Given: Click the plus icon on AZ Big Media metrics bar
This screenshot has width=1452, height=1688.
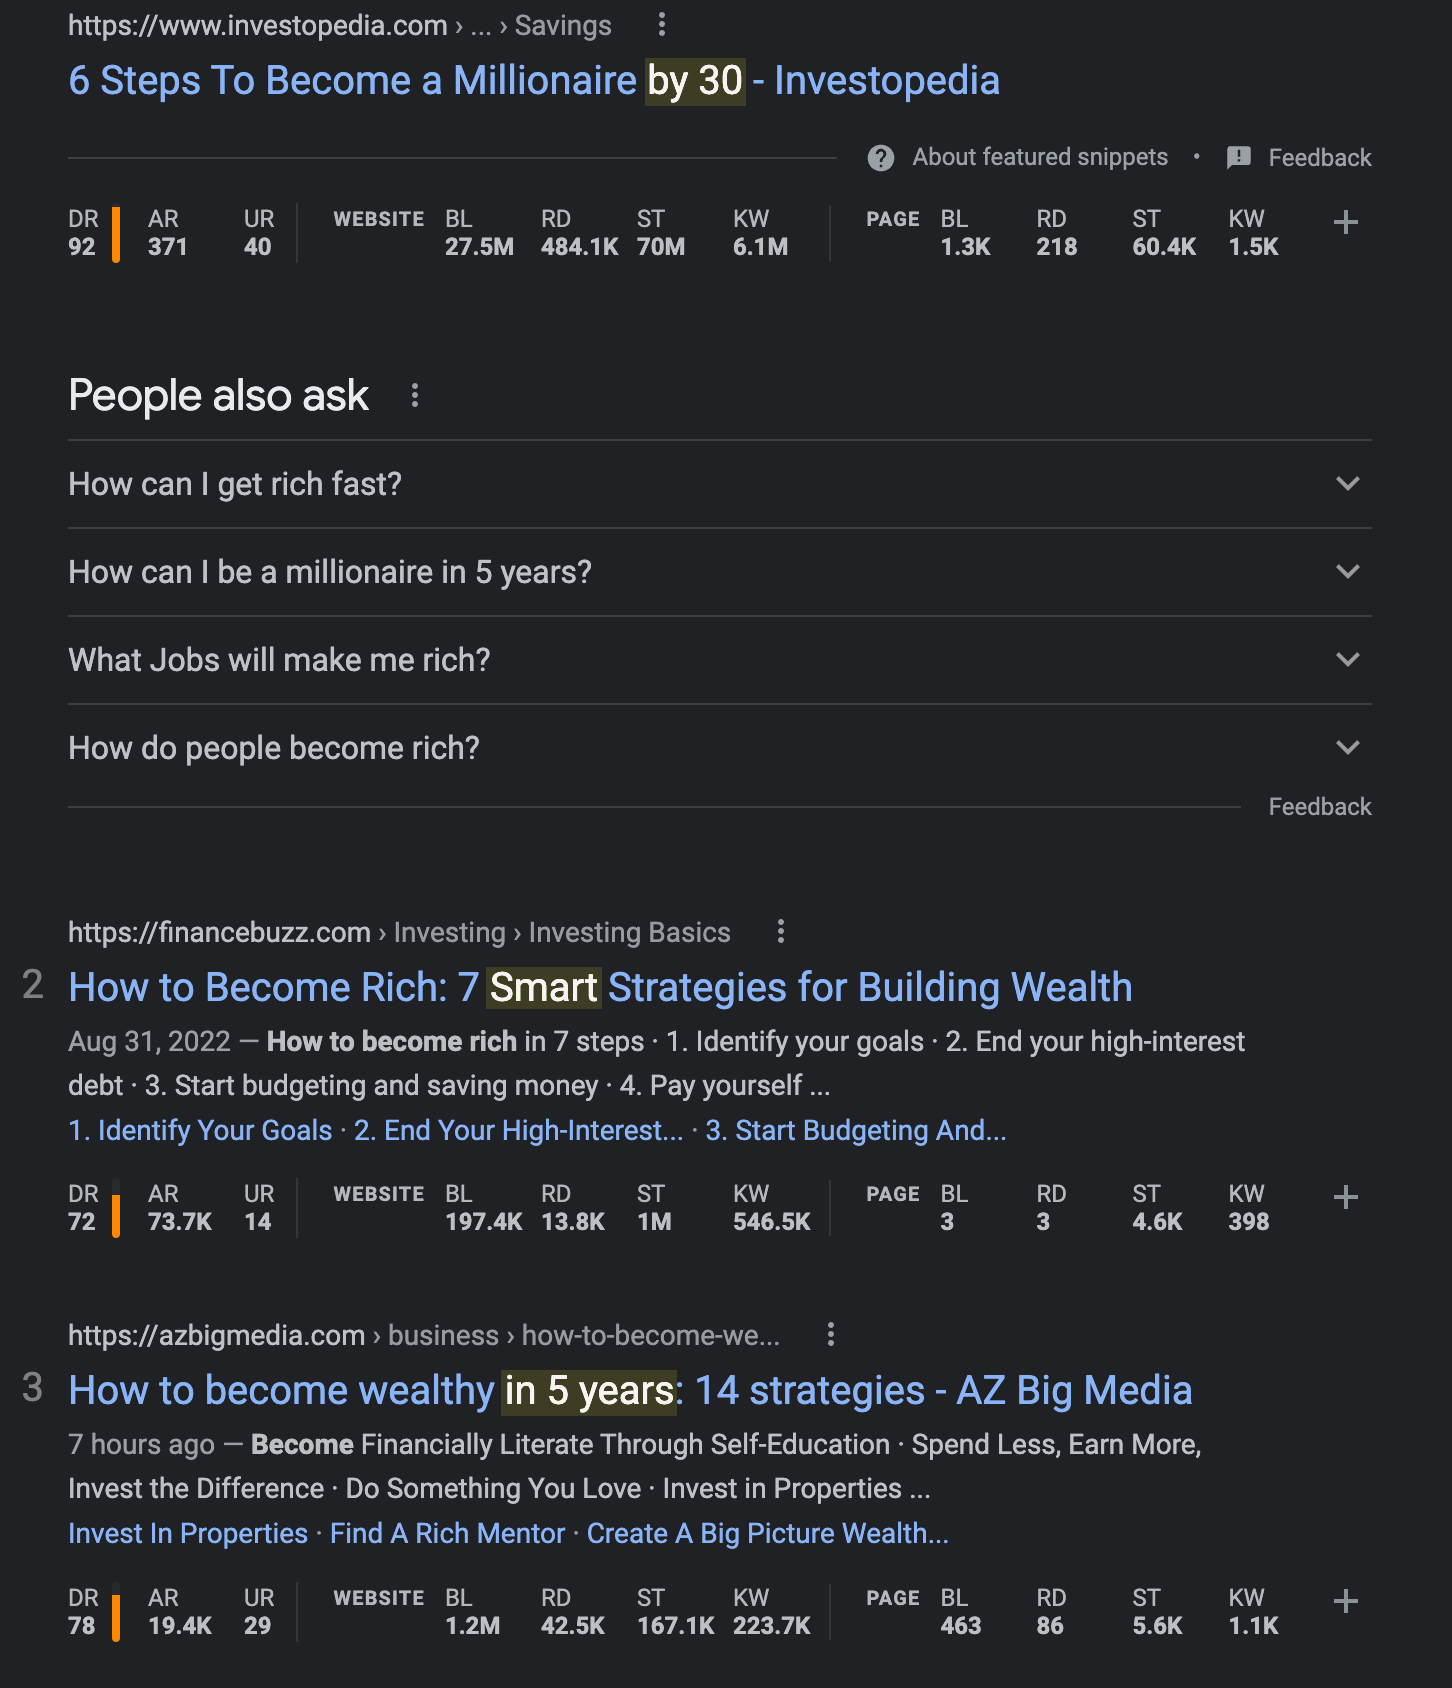Looking at the screenshot, I should coord(1345,1601).
